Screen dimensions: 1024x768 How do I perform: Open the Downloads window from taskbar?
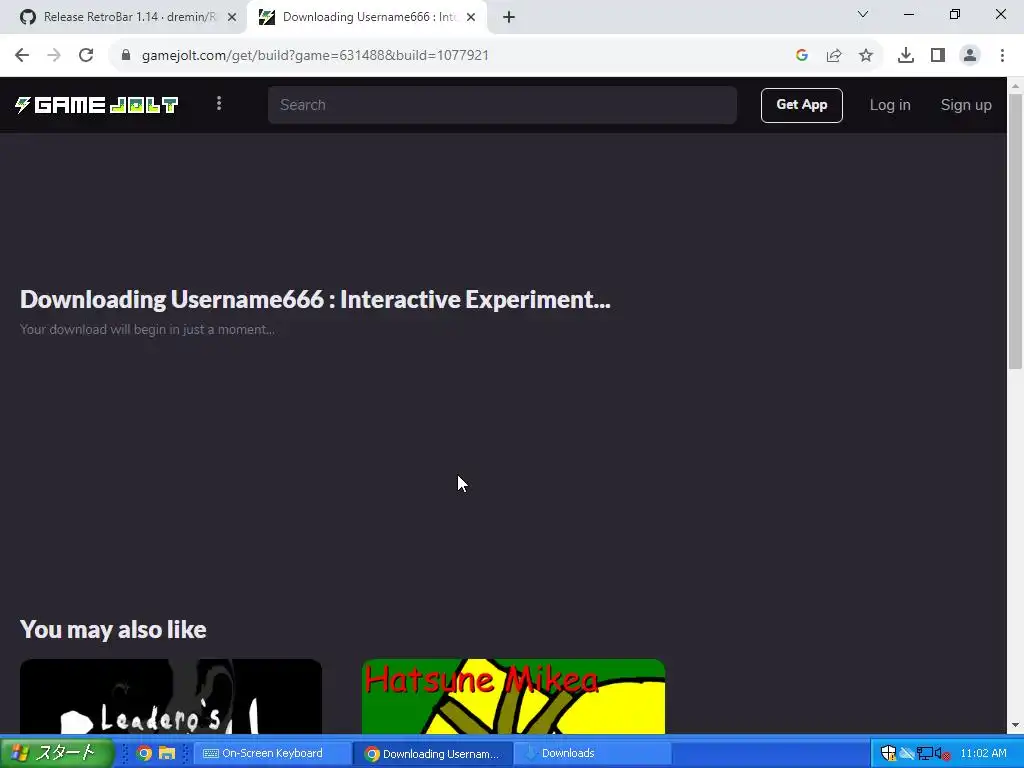click(x=592, y=753)
